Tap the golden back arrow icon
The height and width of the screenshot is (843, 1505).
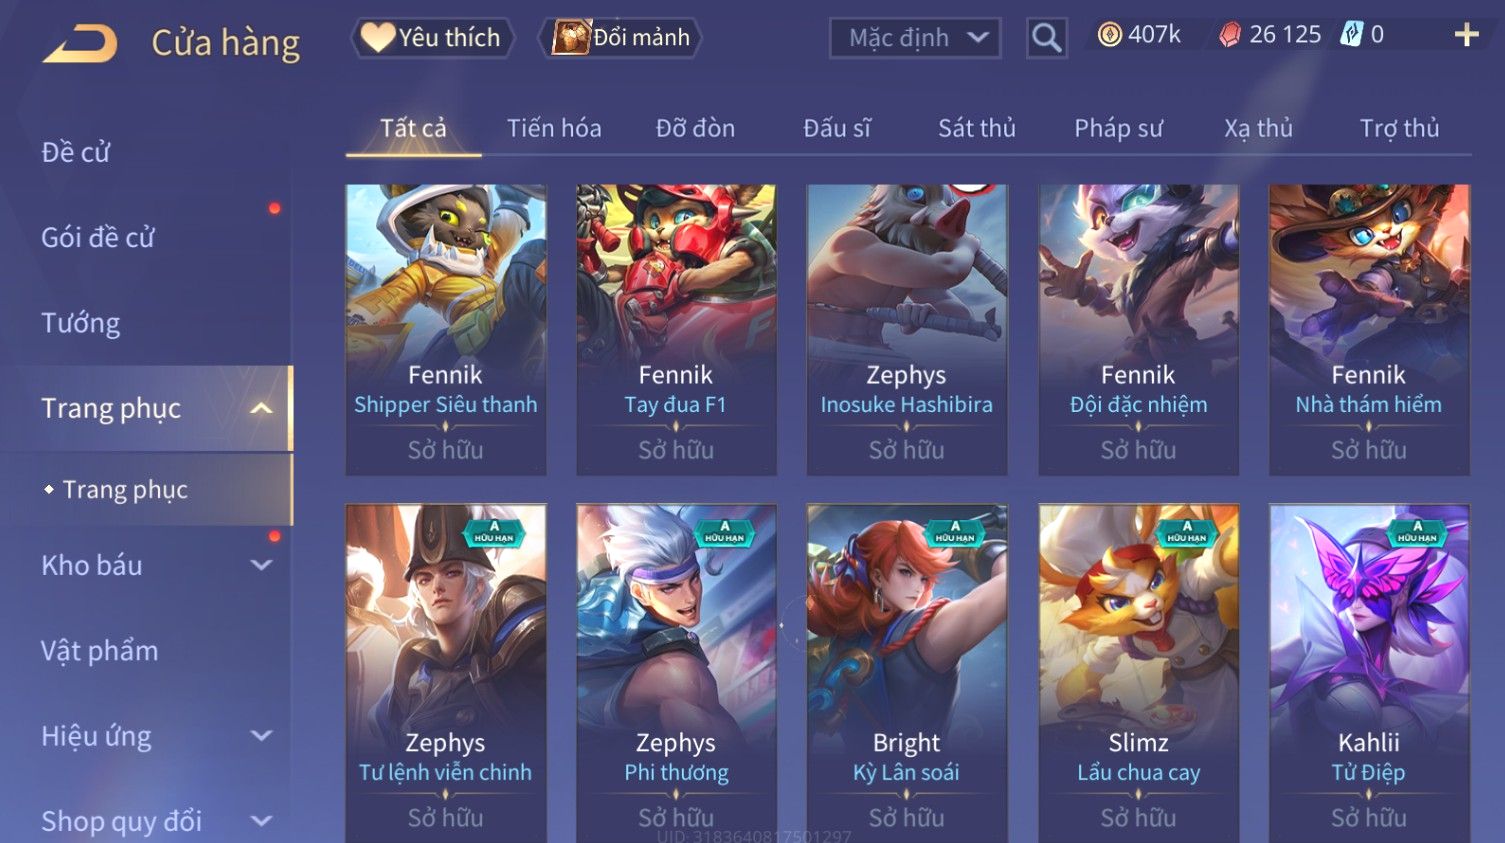pyautogui.click(x=80, y=44)
